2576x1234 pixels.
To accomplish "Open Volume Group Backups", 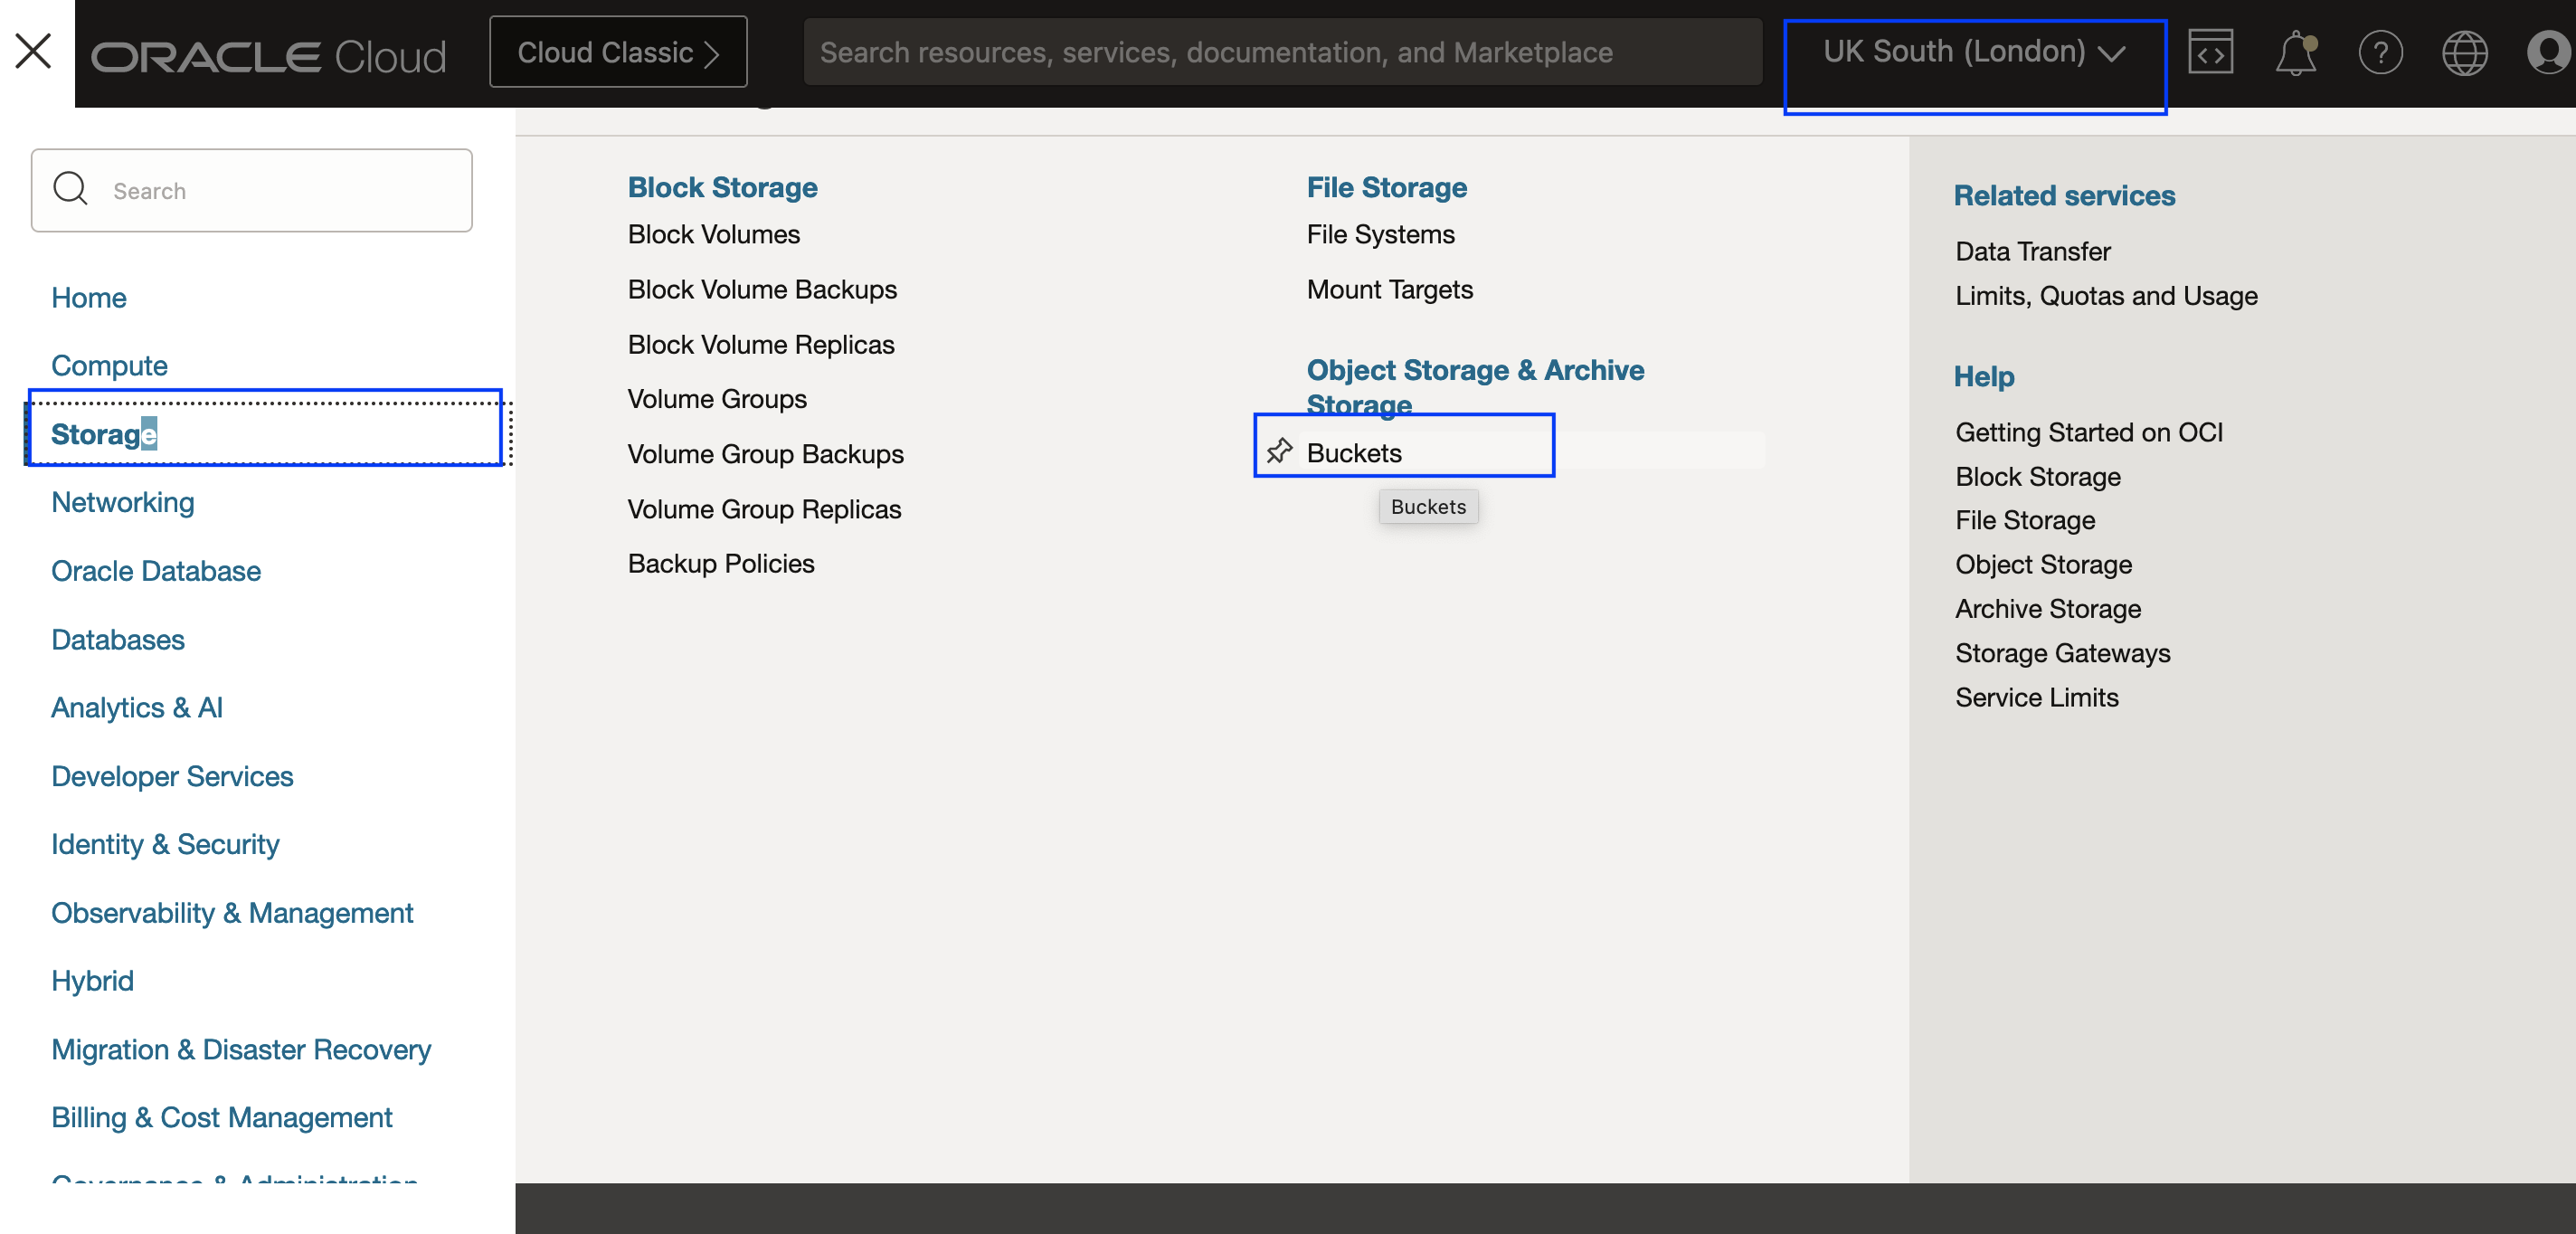I will click(x=766, y=454).
